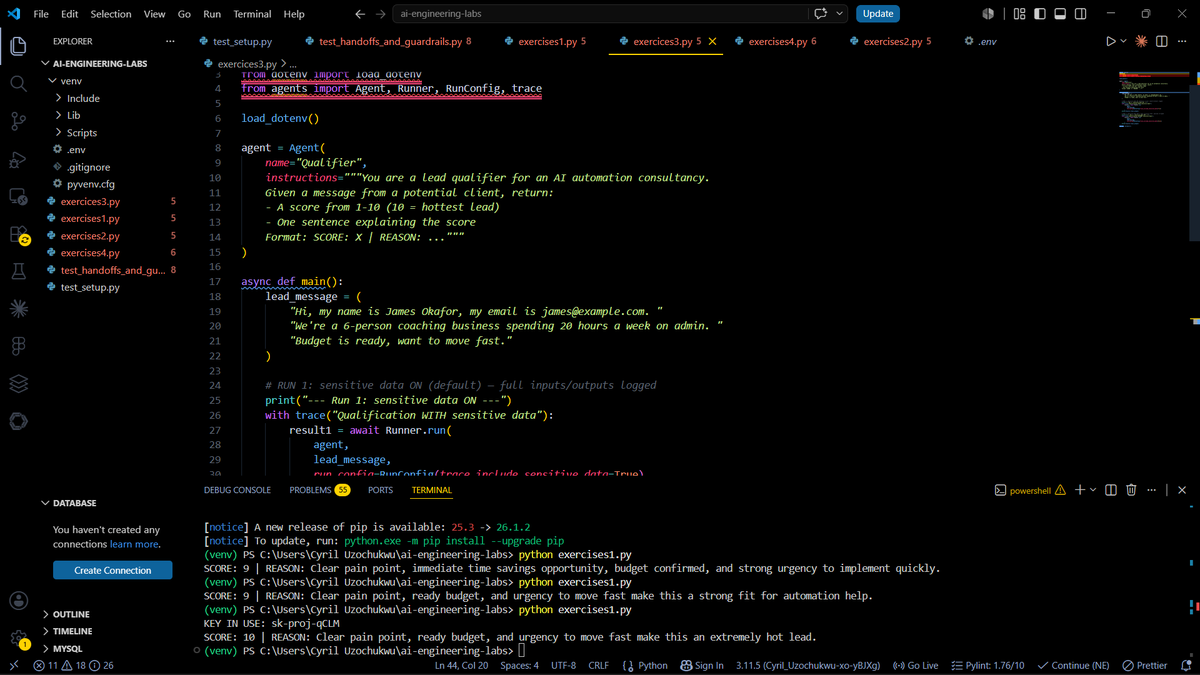Open the Copilot chat dropdown arrow
The image size is (1200, 675).
(840, 14)
